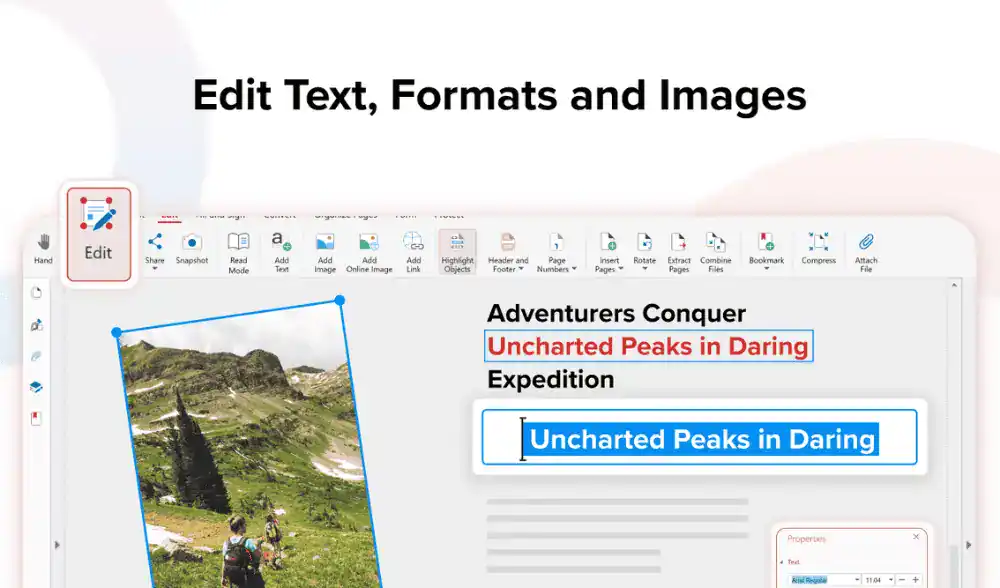Switch to Read Mode

pos(238,252)
